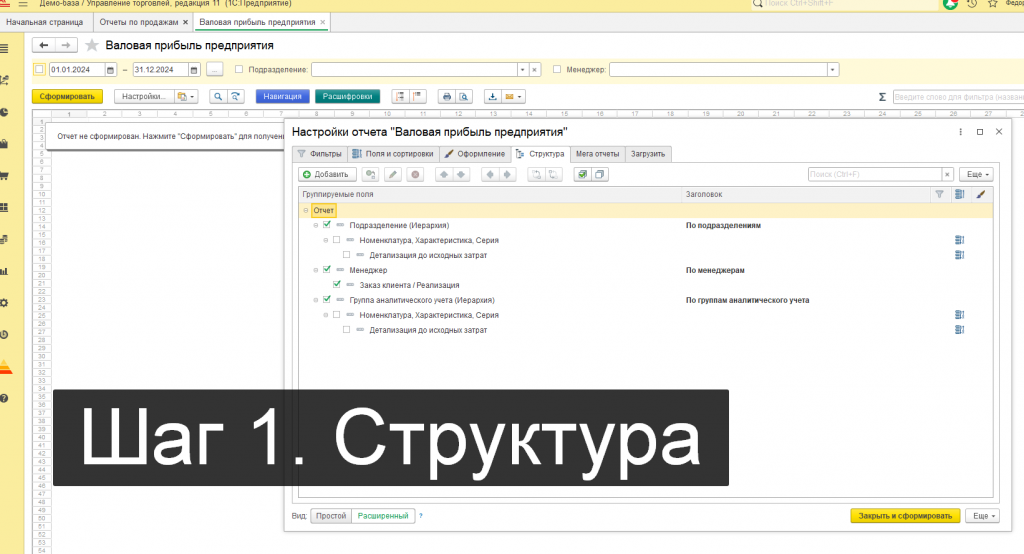Click the brush formatting column header icon
This screenshot has width=1024, height=554.
coord(980,194)
